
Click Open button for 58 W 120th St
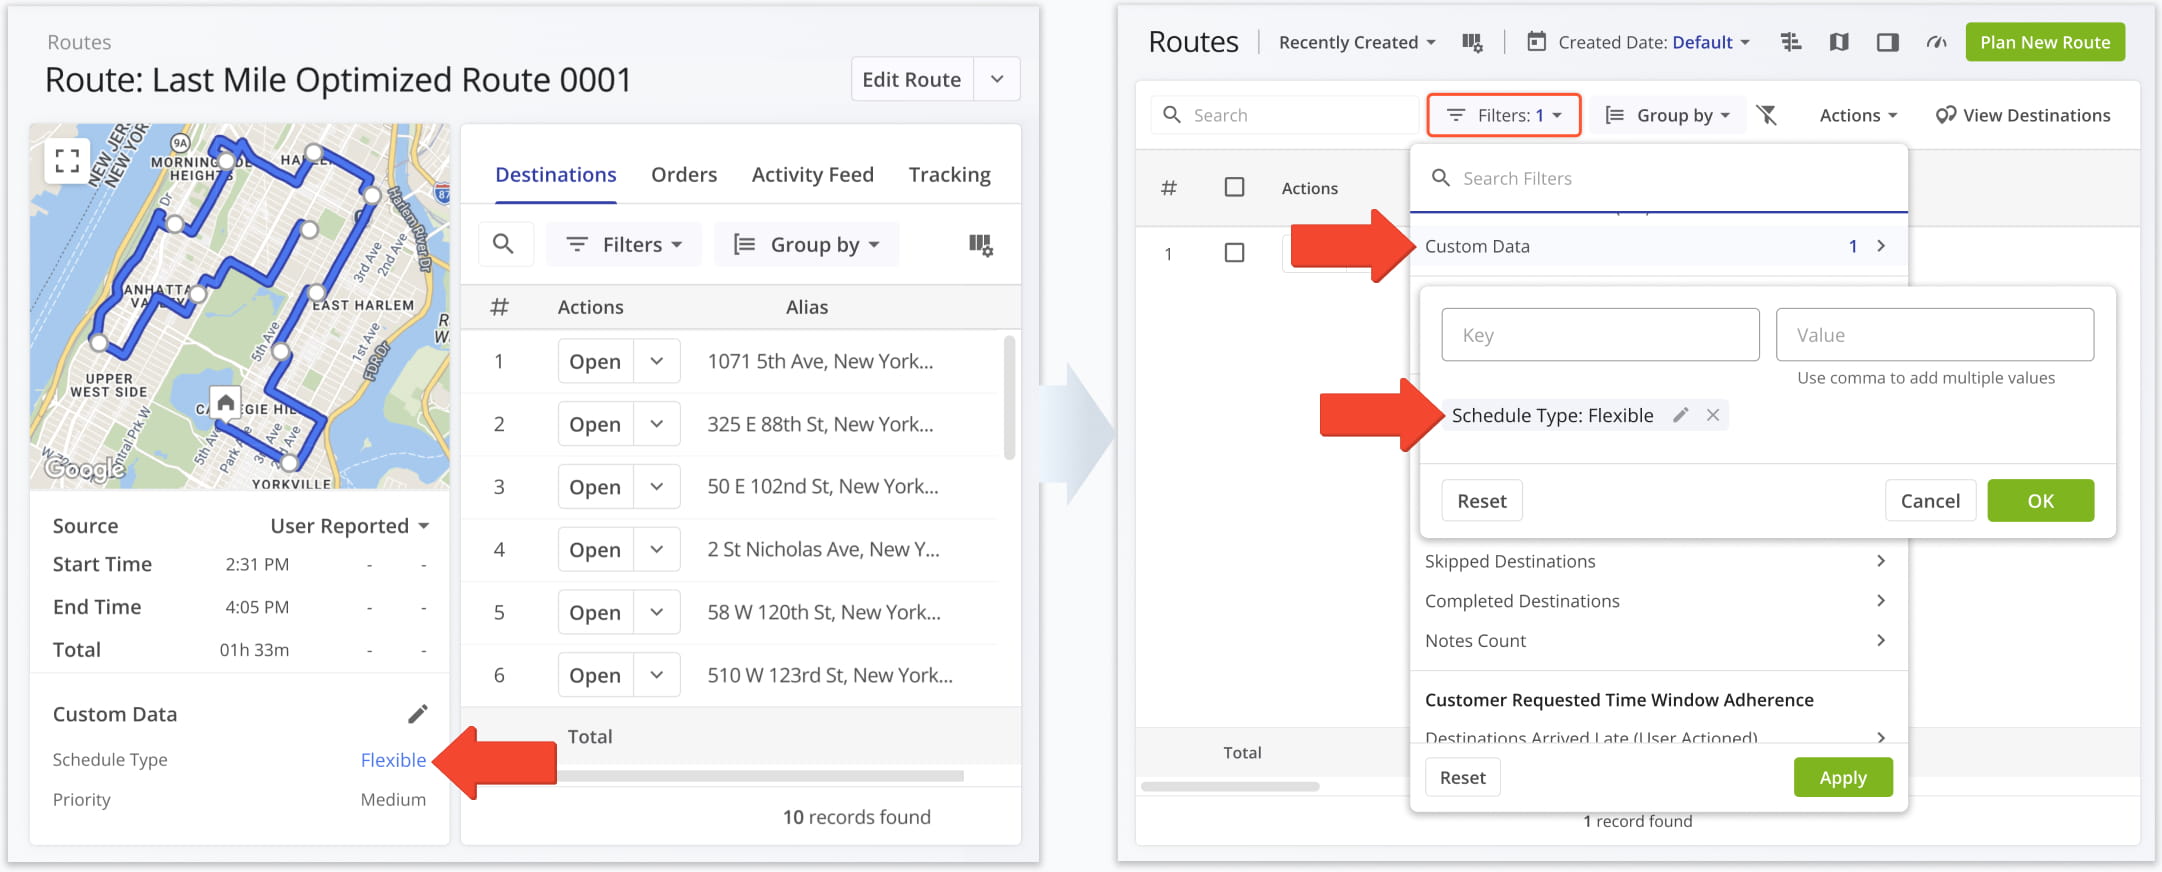(595, 612)
